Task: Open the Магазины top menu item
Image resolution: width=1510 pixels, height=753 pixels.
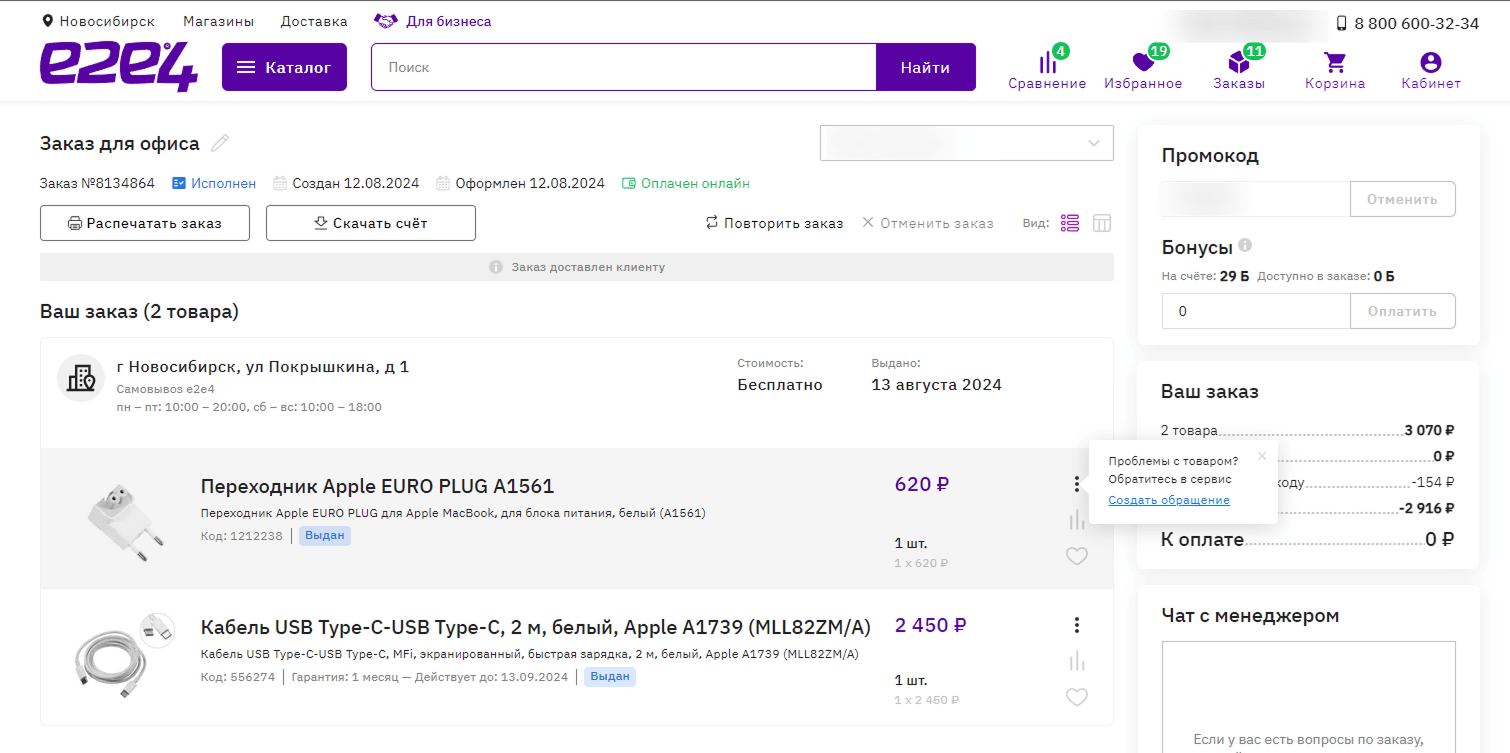Action: 218,21
